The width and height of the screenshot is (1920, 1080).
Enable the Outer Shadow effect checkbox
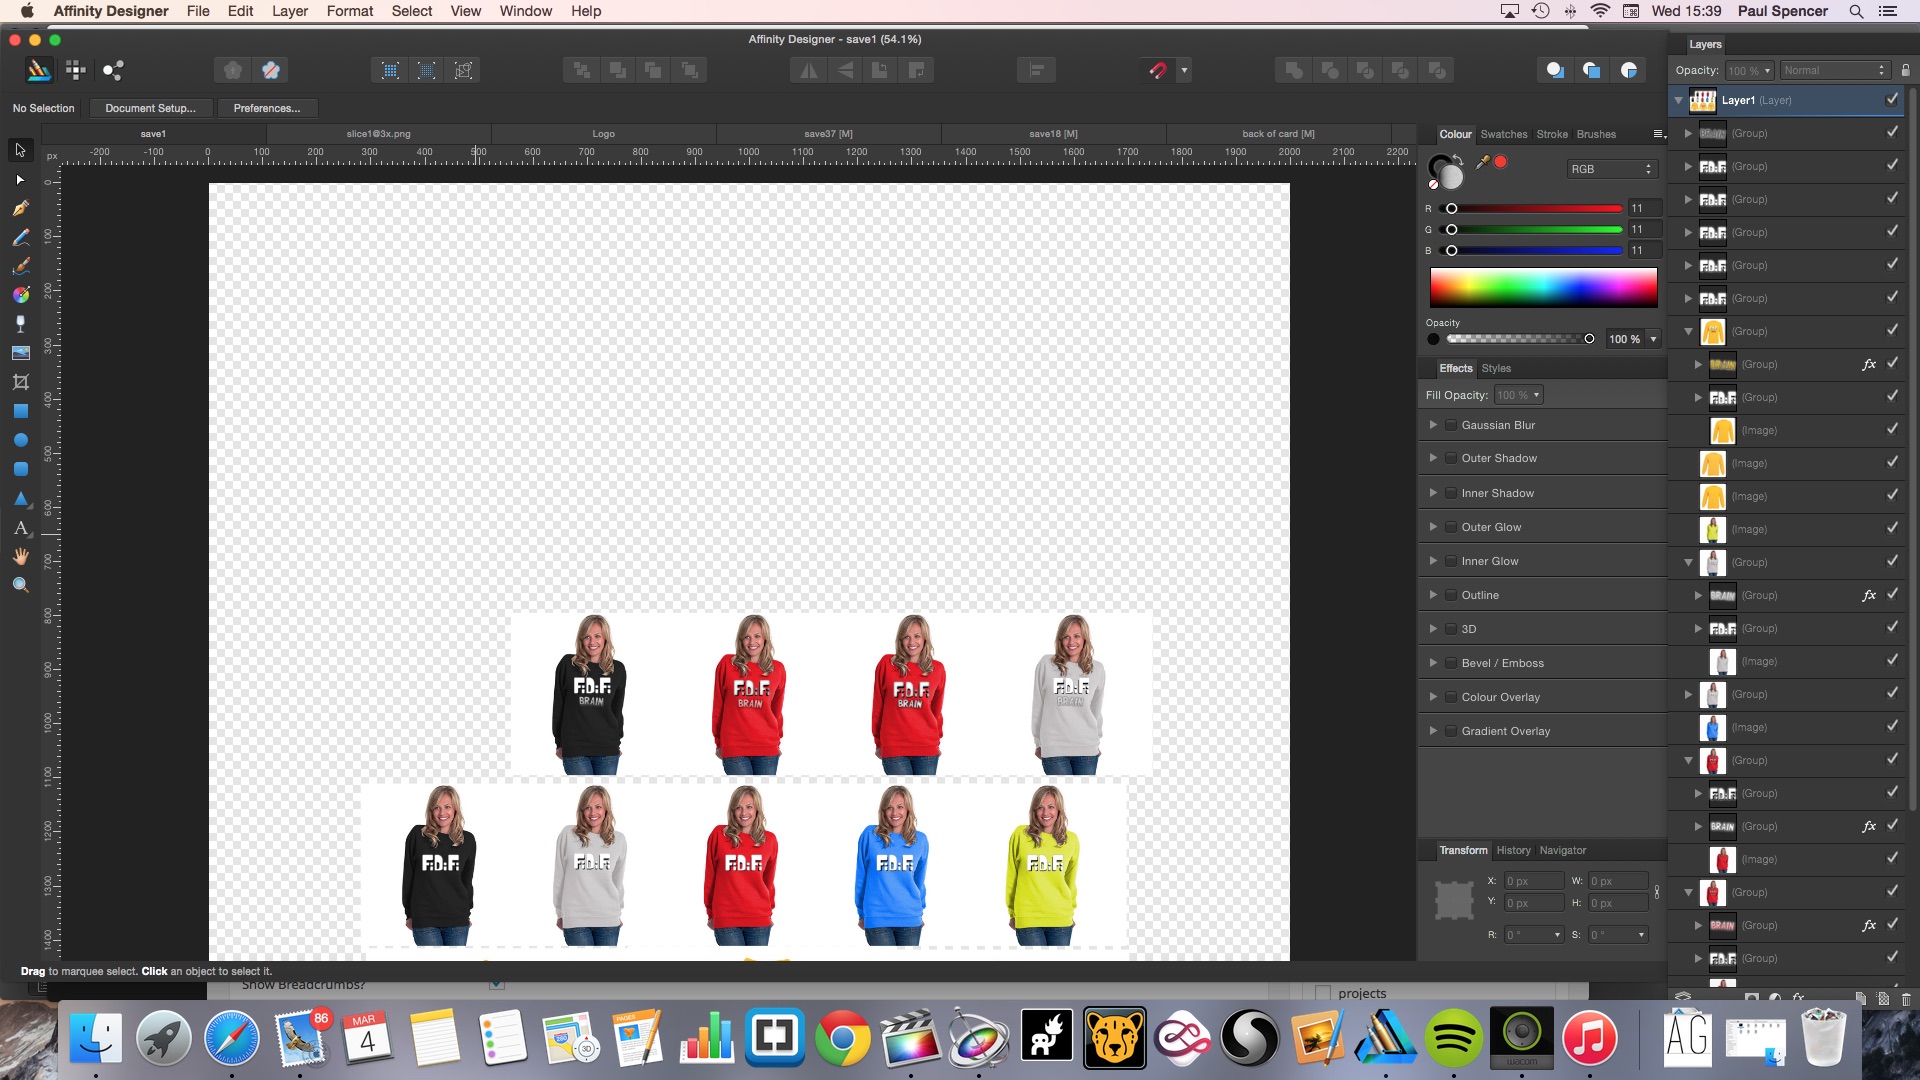tap(1451, 458)
